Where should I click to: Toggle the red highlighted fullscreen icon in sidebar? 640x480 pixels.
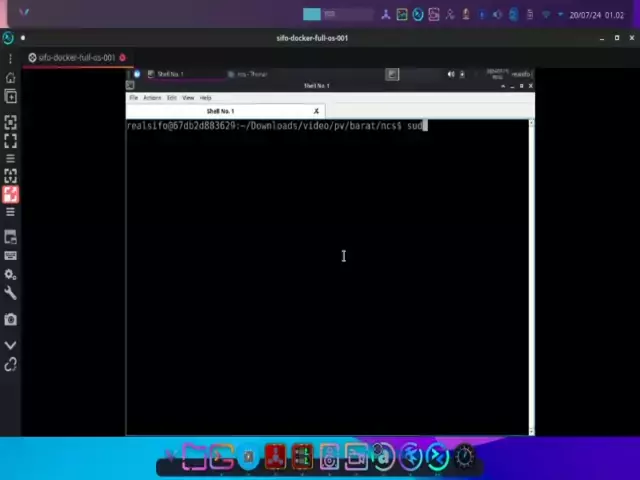click(x=10, y=194)
